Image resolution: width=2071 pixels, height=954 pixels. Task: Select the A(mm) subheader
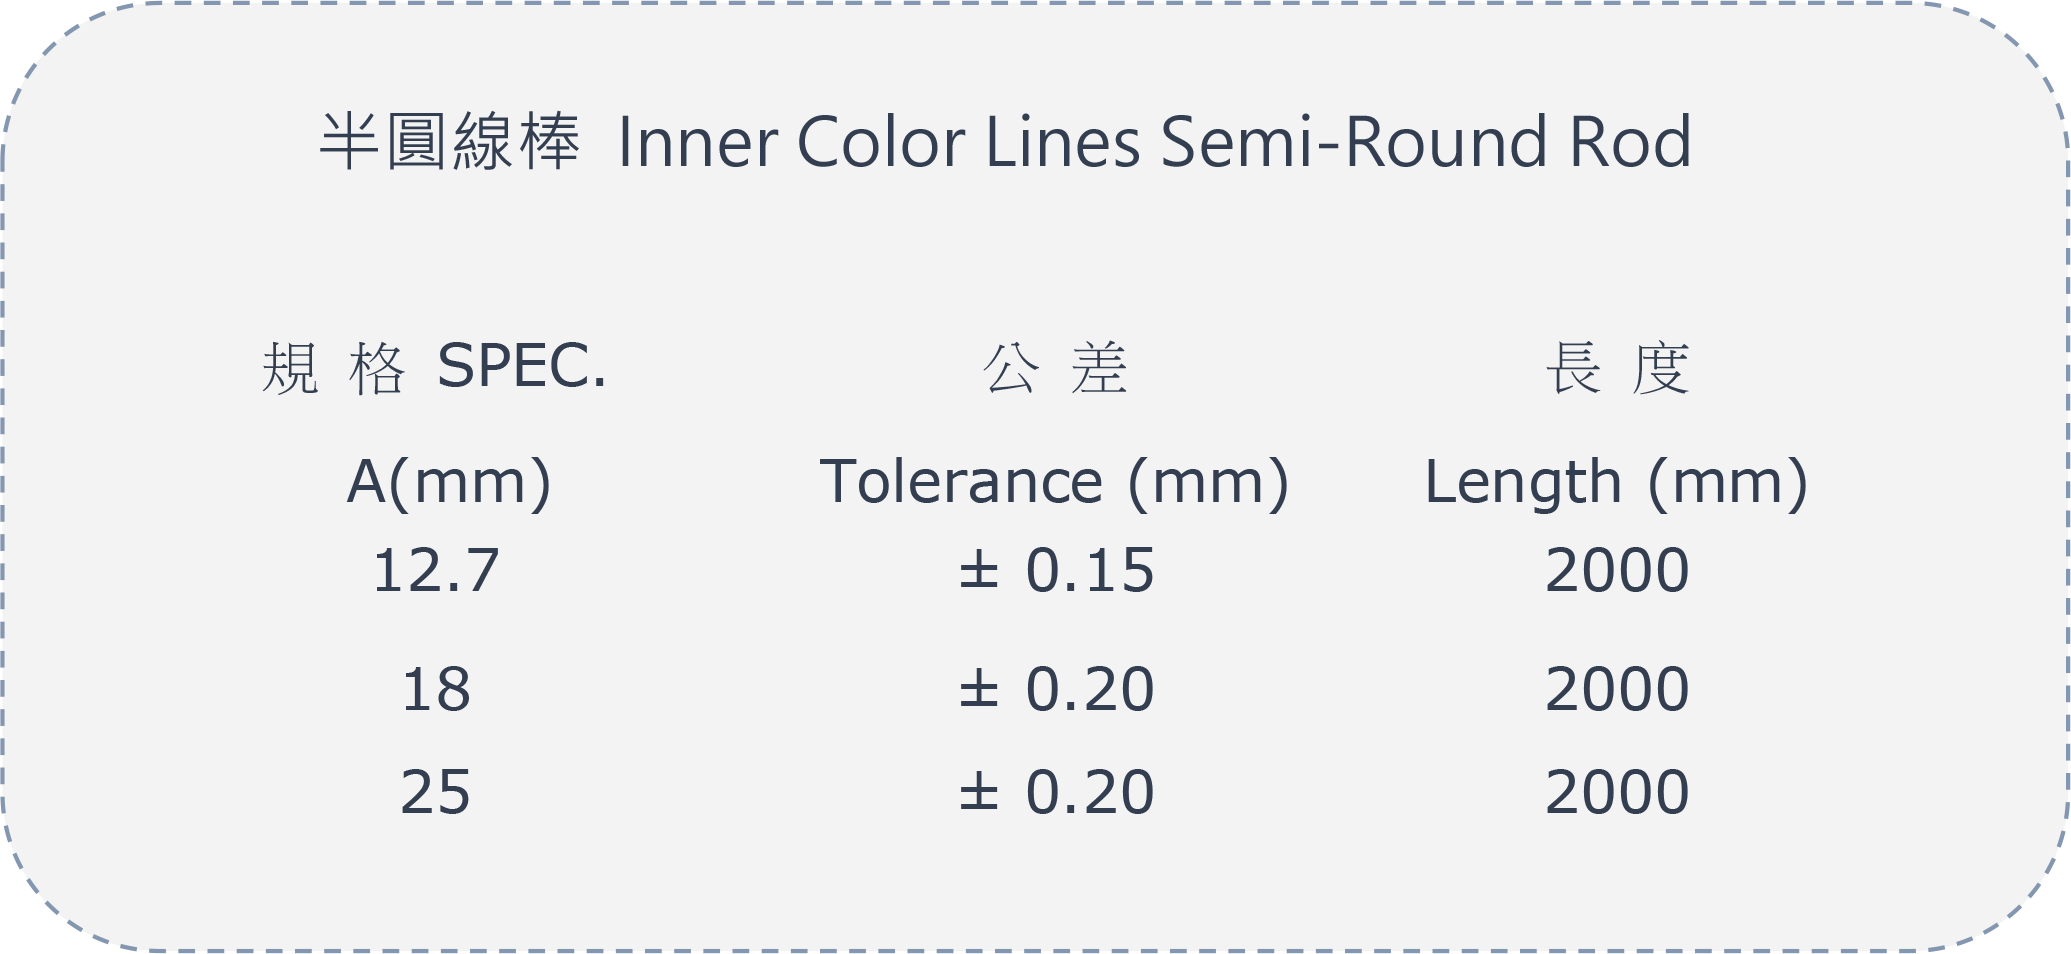click(x=449, y=483)
